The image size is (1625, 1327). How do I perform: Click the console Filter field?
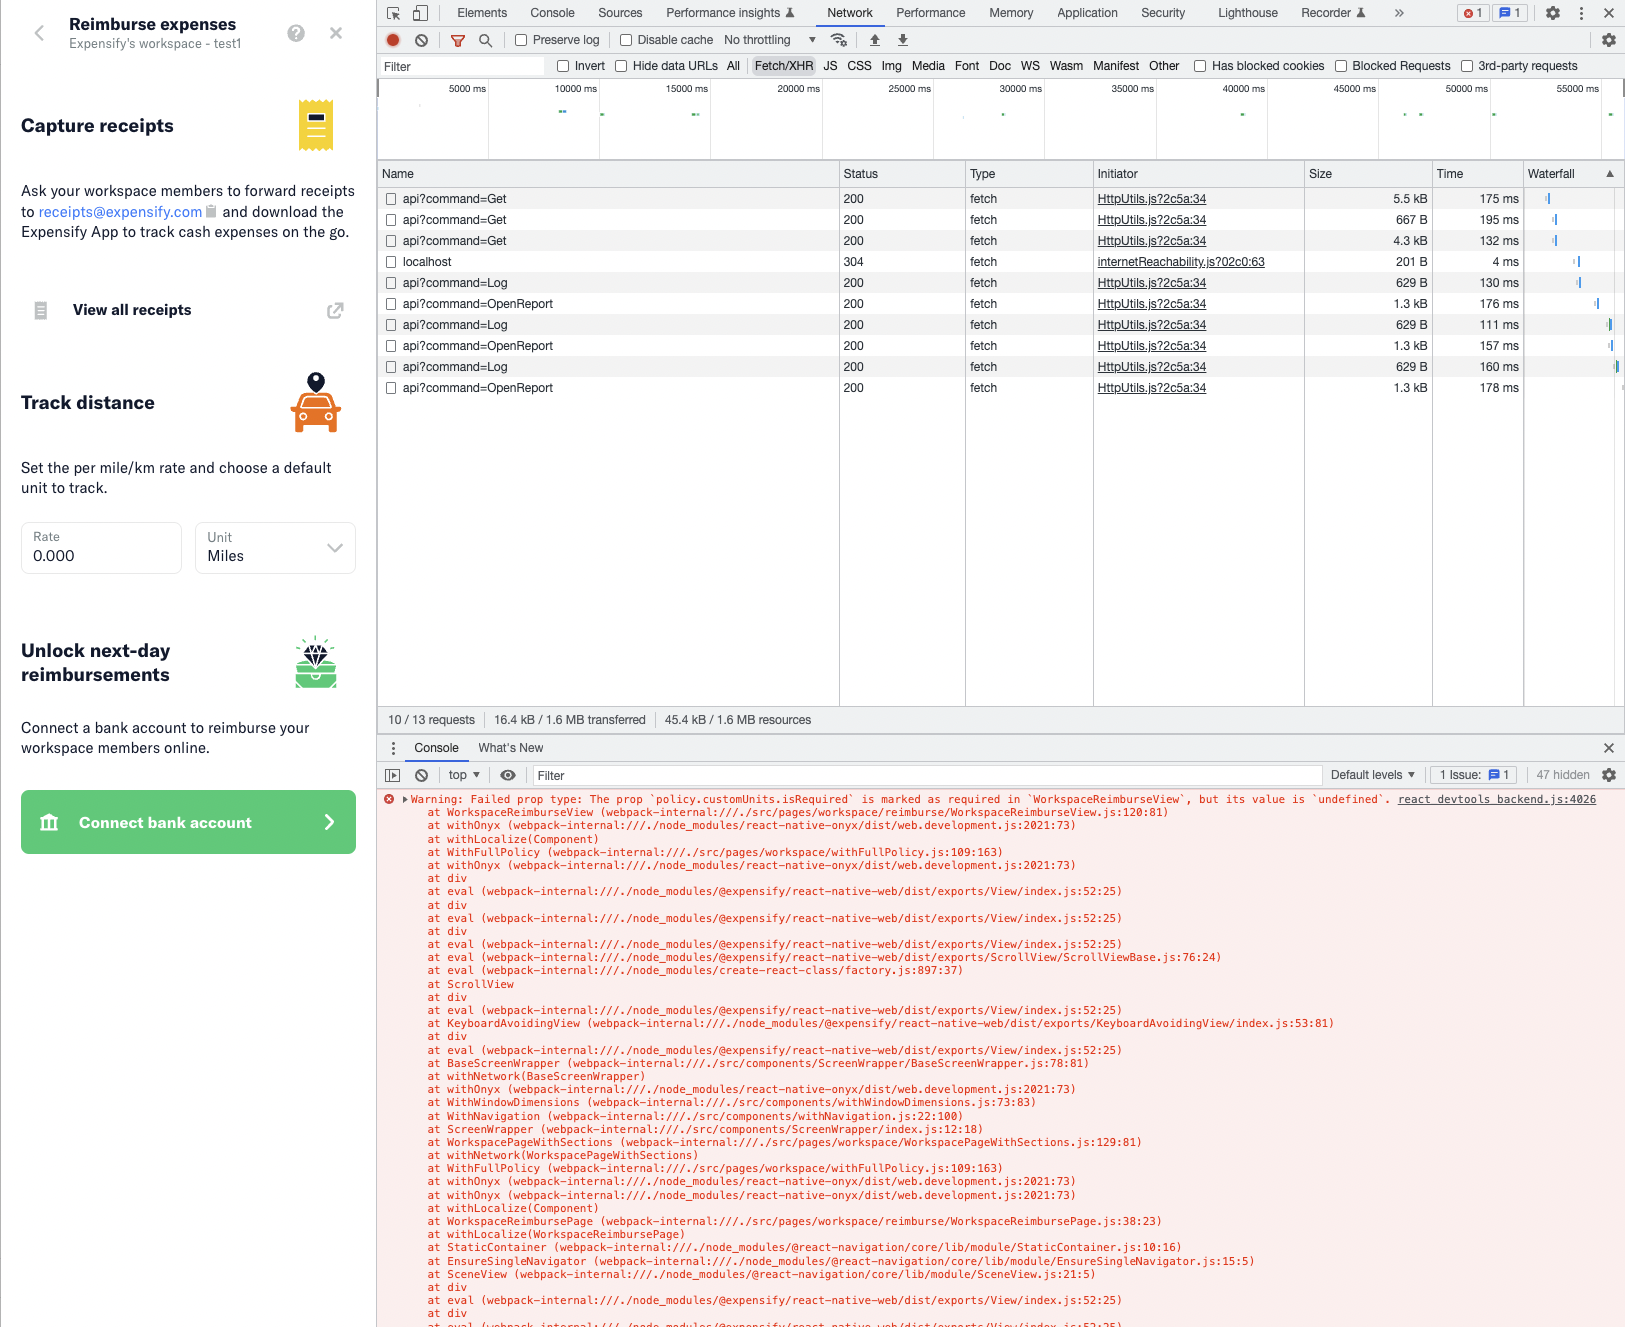[927, 775]
